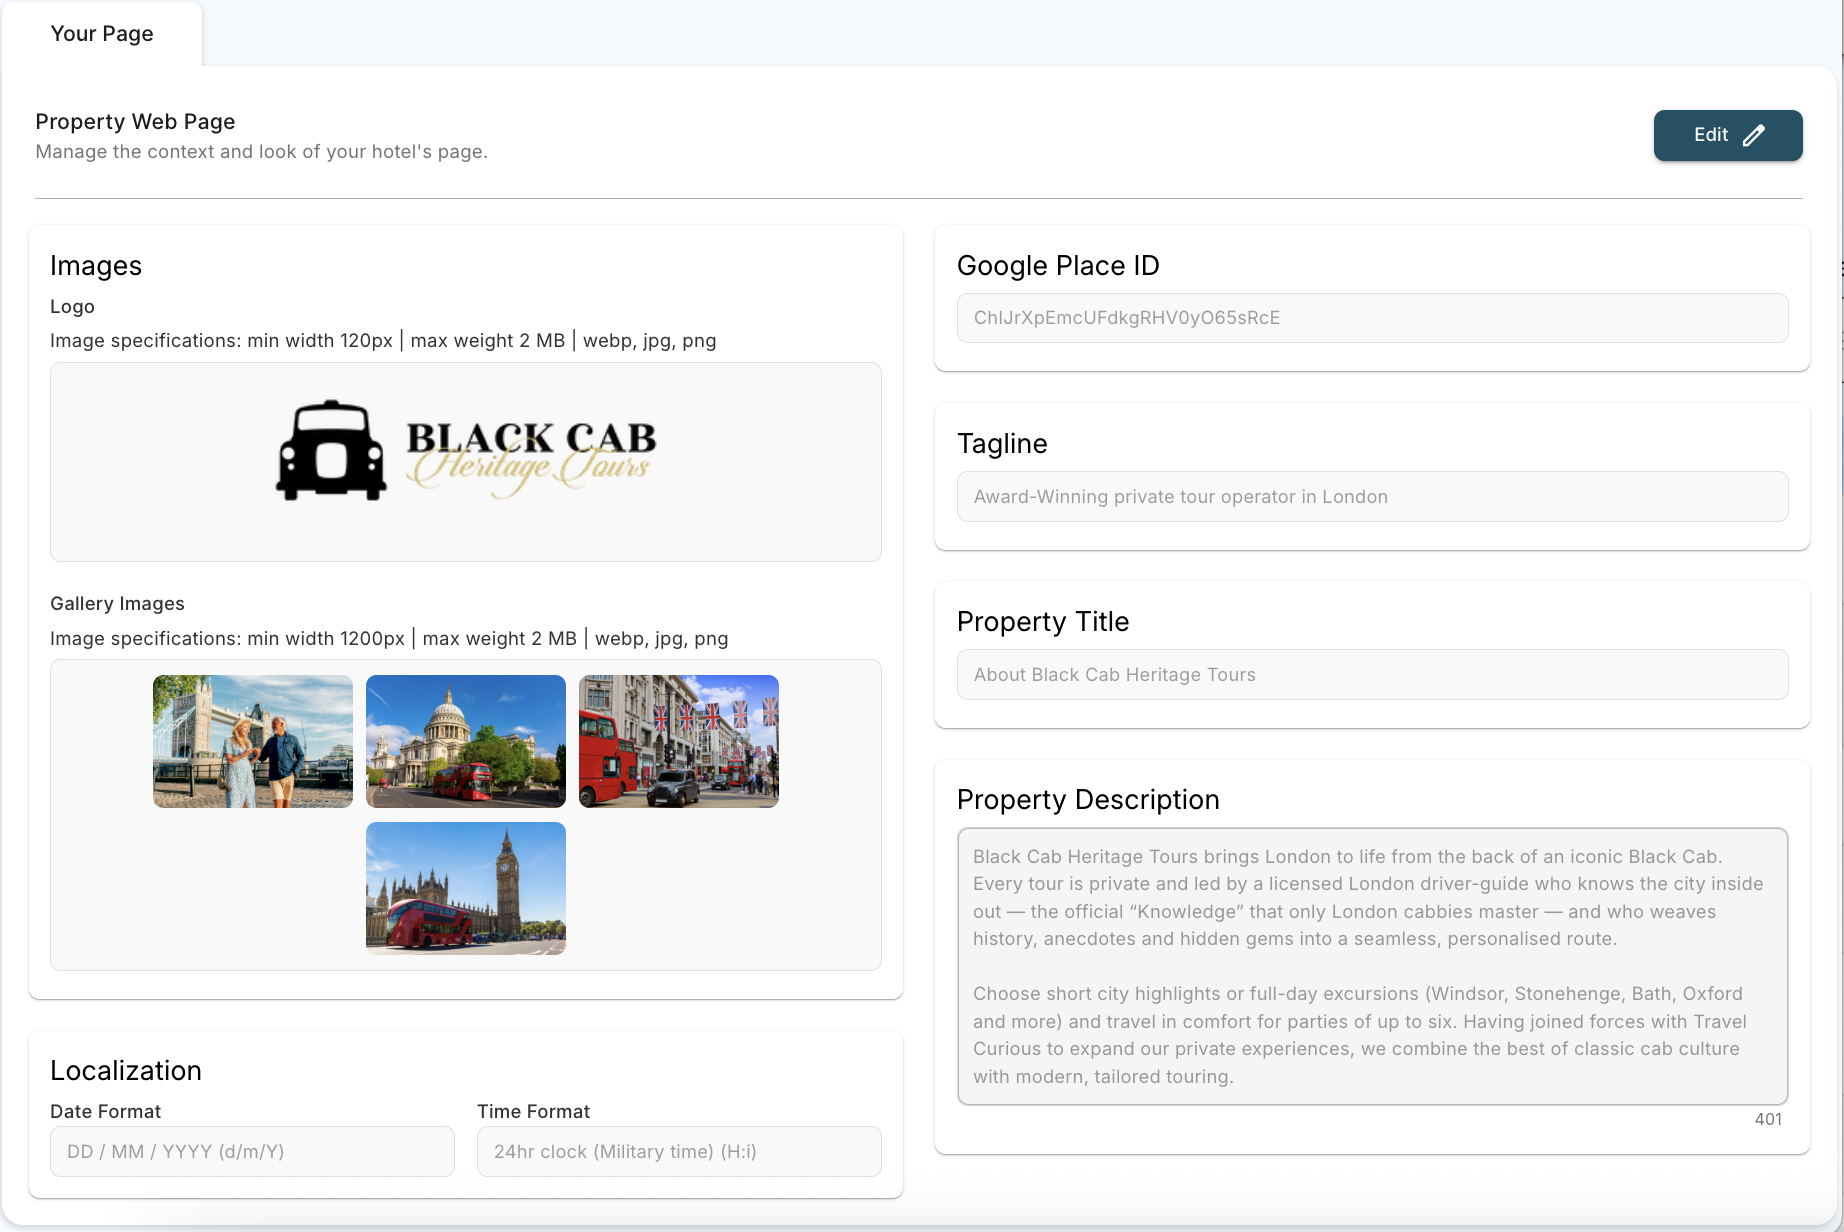
Task: Click the 401 character counter
Action: tap(1767, 1120)
